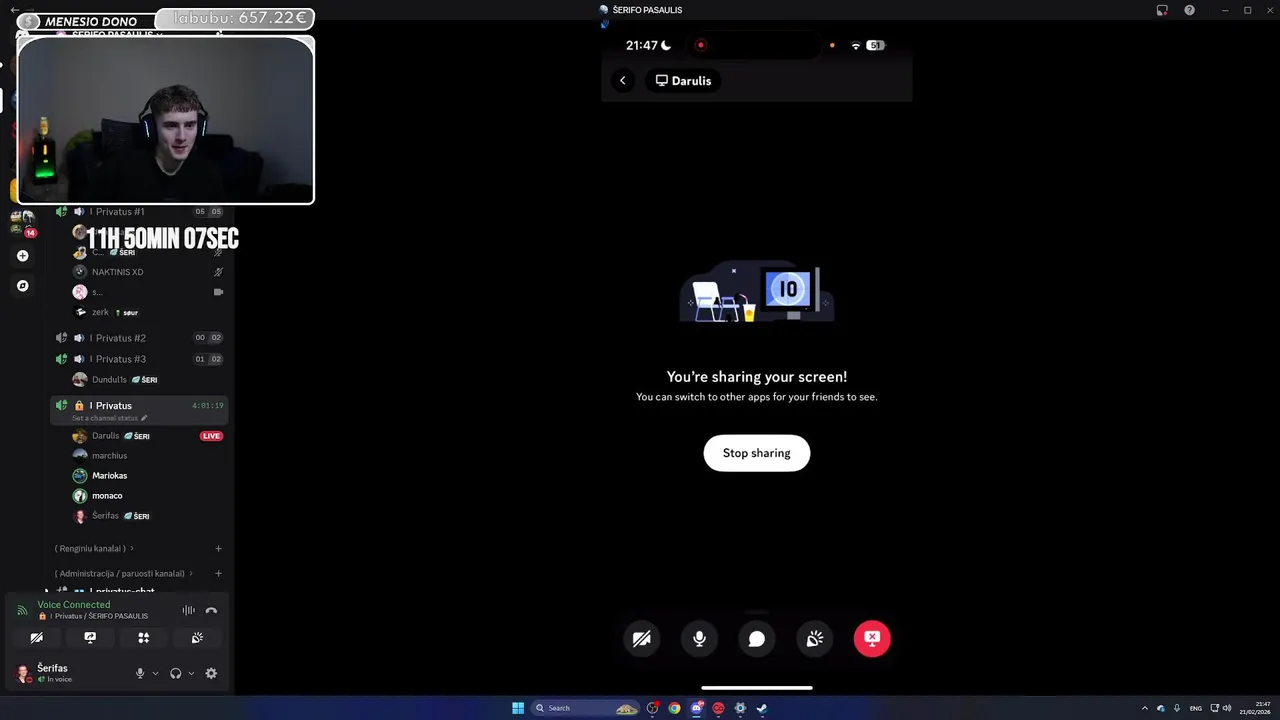
Task: Expand the Renginiu kanalai category
Action: click(x=94, y=548)
